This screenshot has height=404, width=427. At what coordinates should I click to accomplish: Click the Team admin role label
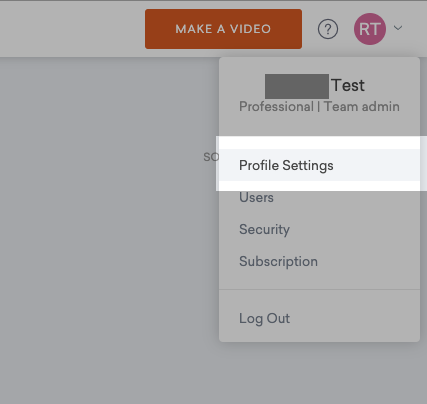[x=362, y=107]
